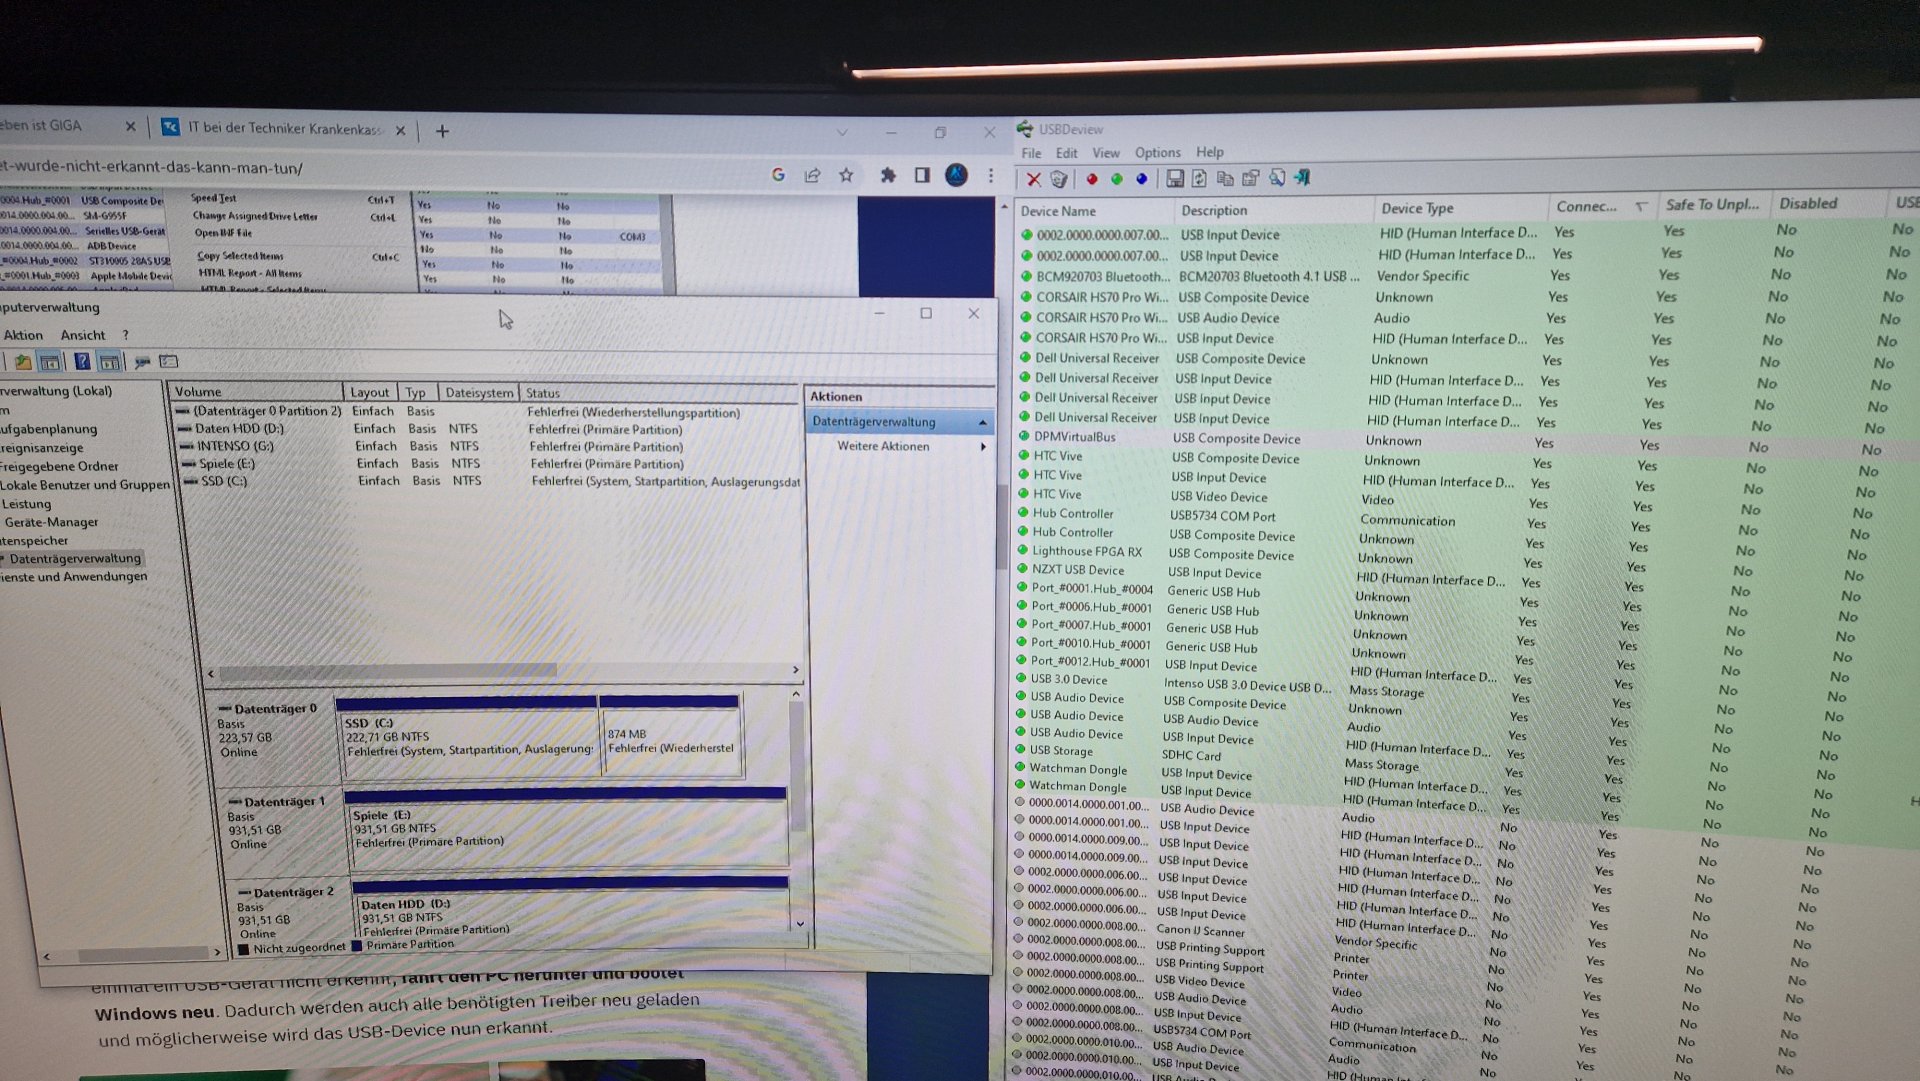Click the console tree icon next to the up-folder icon
The height and width of the screenshot is (1081, 1920).
(x=49, y=361)
